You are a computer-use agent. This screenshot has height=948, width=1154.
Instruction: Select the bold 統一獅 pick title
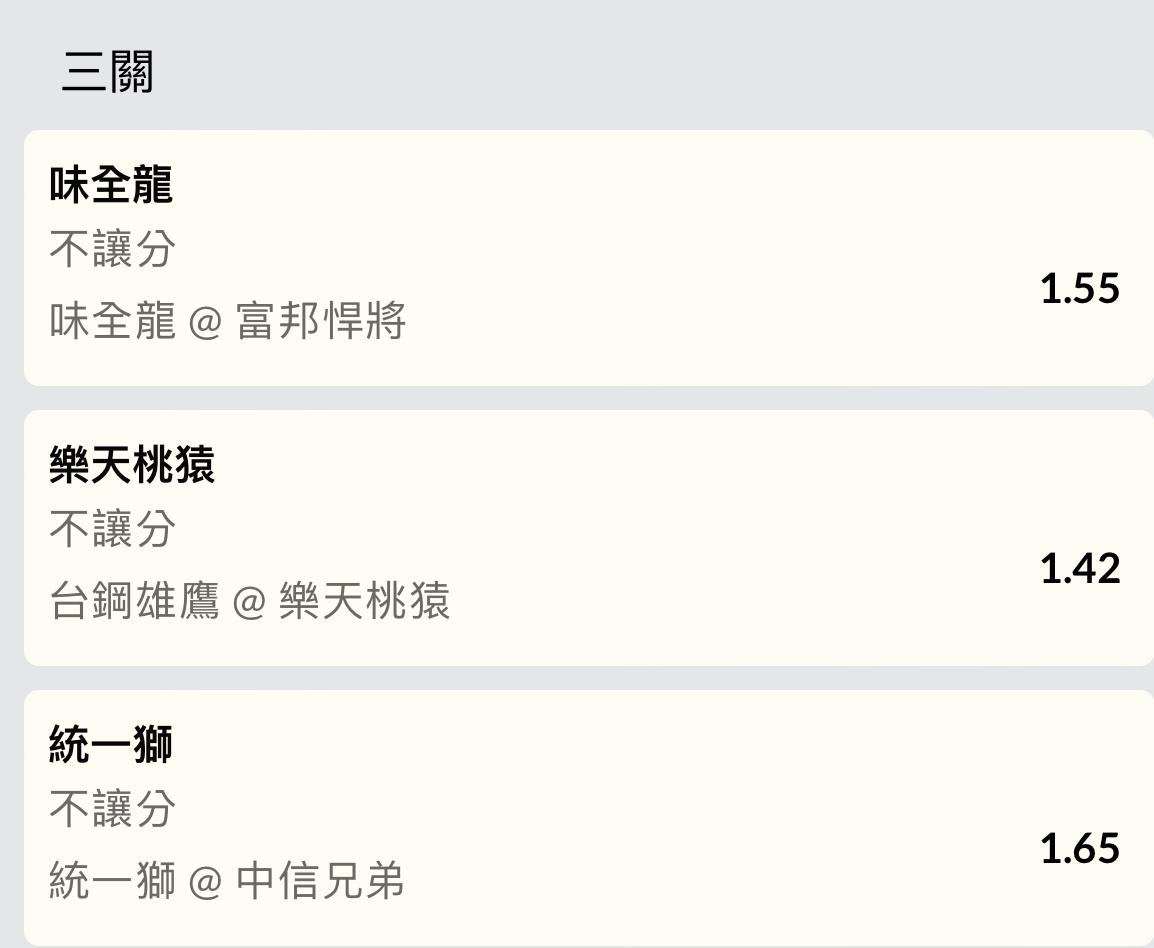(111, 745)
